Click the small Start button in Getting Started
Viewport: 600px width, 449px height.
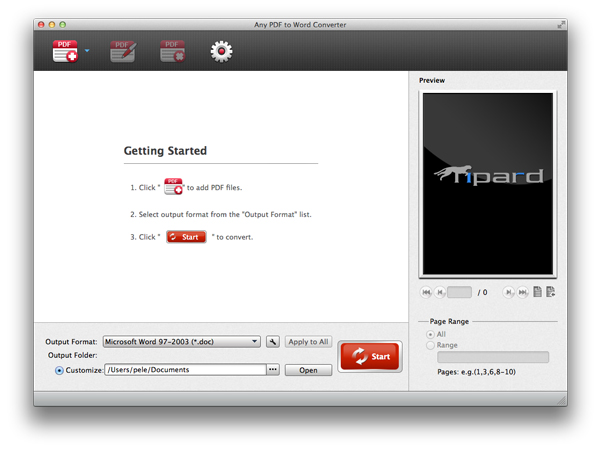click(186, 237)
